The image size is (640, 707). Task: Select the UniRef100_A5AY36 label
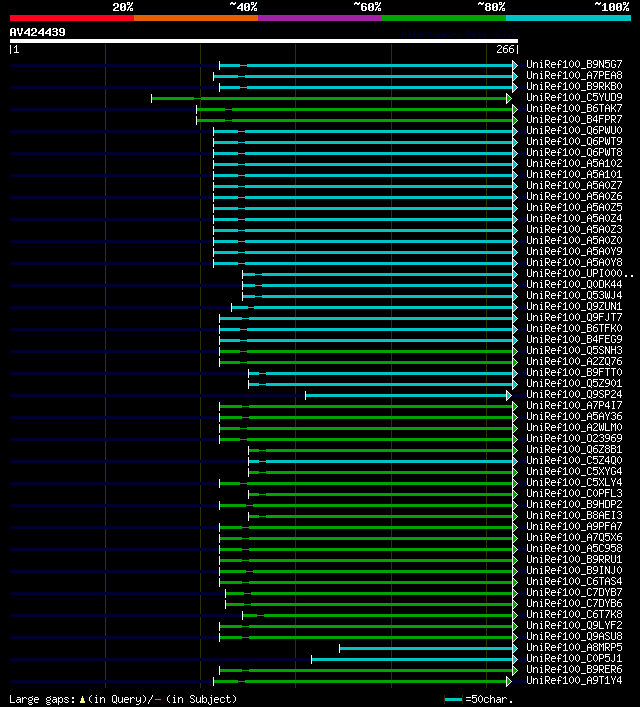[574, 417]
